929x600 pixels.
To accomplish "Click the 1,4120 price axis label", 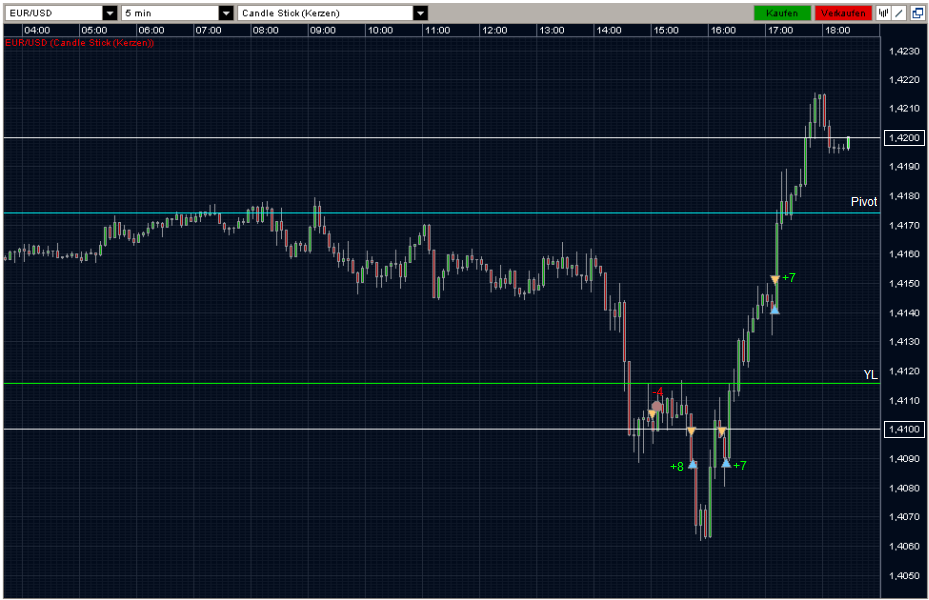I will pyautogui.click(x=904, y=371).
